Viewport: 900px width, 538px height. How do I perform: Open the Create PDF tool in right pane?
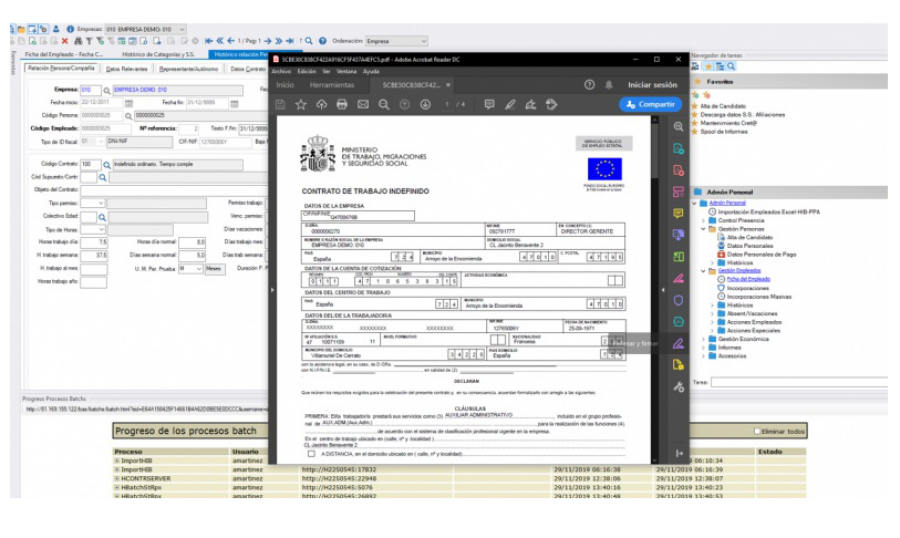[x=678, y=171]
